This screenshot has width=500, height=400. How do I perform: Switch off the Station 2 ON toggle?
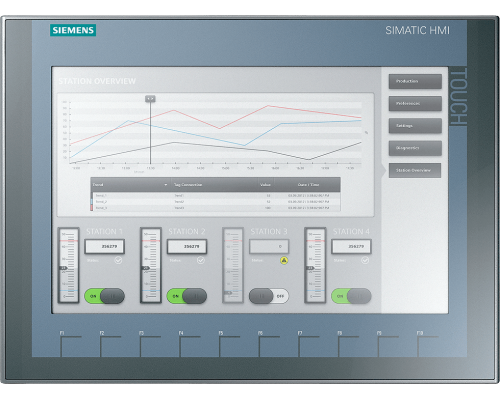pyautogui.click(x=187, y=296)
